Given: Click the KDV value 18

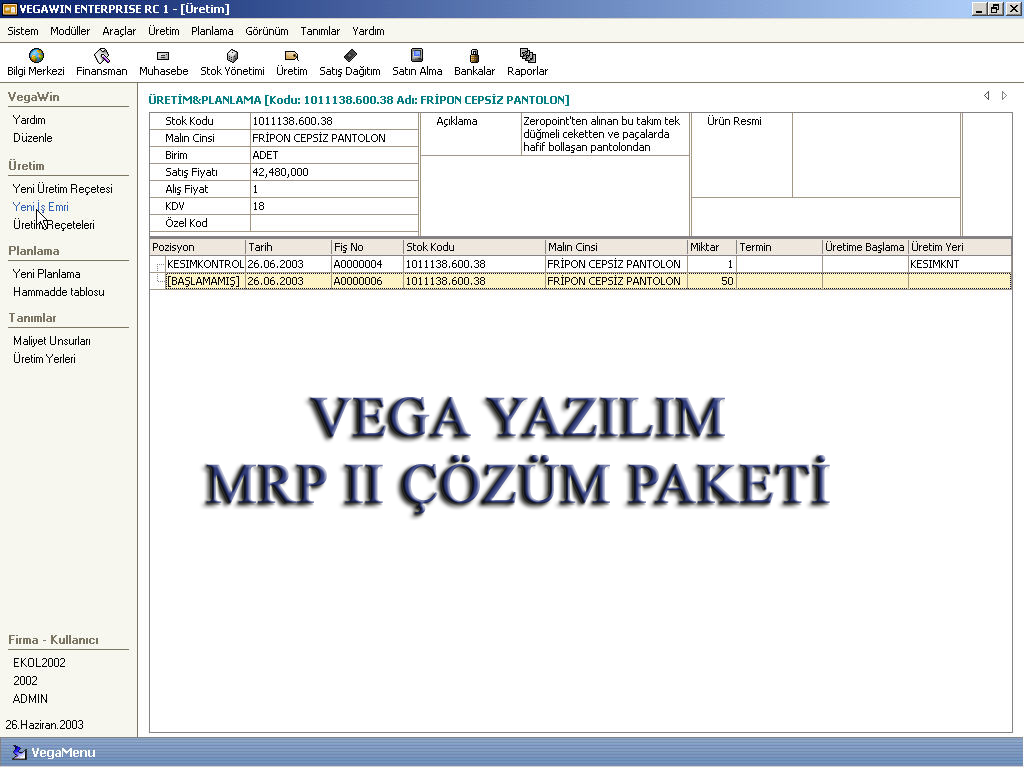Looking at the screenshot, I should (334, 206).
